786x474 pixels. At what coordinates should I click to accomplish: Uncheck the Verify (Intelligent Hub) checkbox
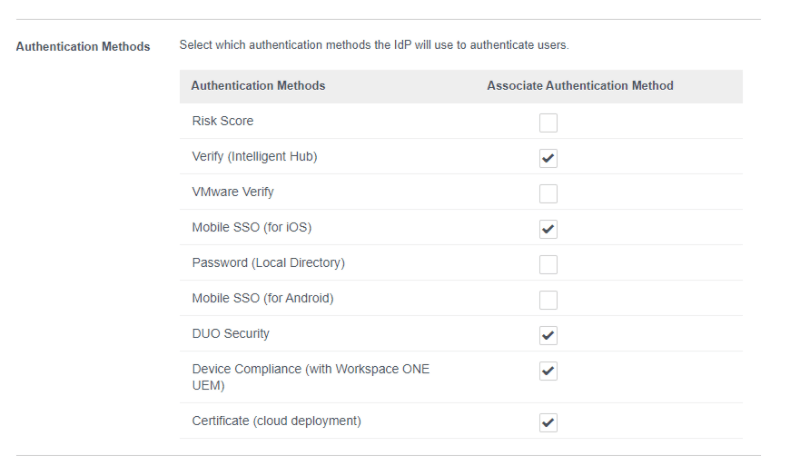pos(548,158)
